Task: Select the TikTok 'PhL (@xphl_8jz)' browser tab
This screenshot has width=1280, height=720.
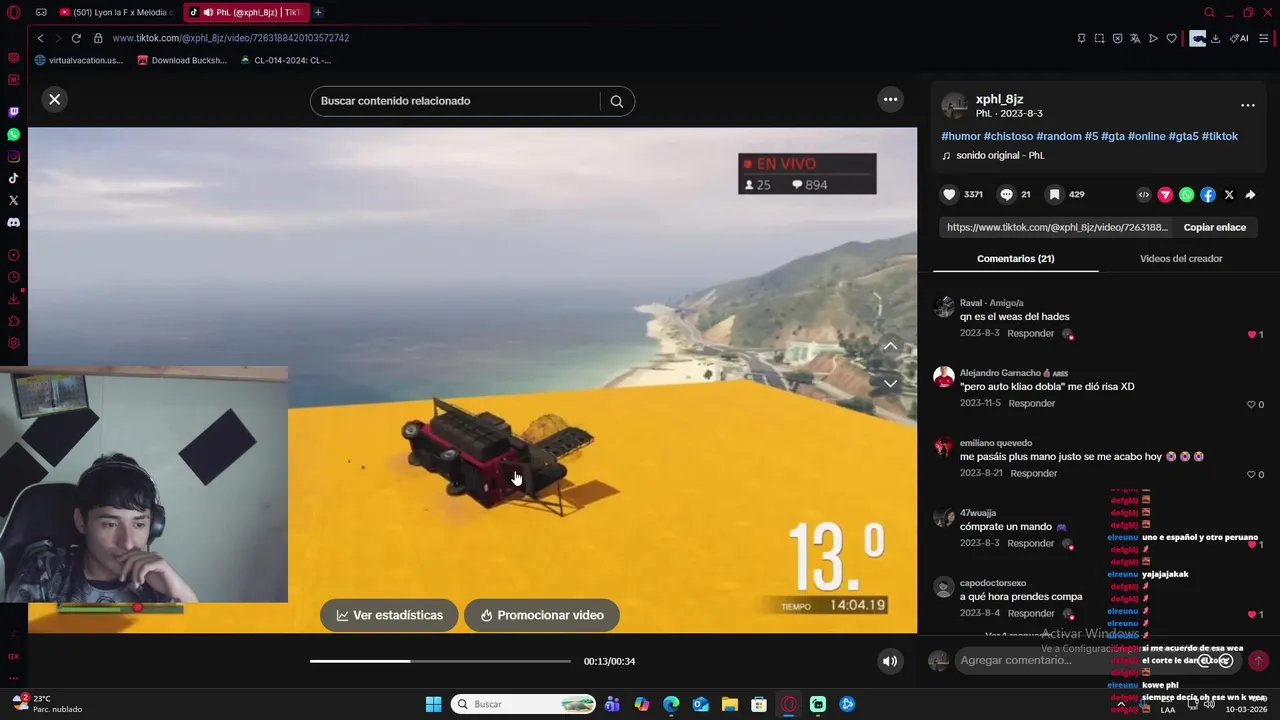Action: click(247, 12)
